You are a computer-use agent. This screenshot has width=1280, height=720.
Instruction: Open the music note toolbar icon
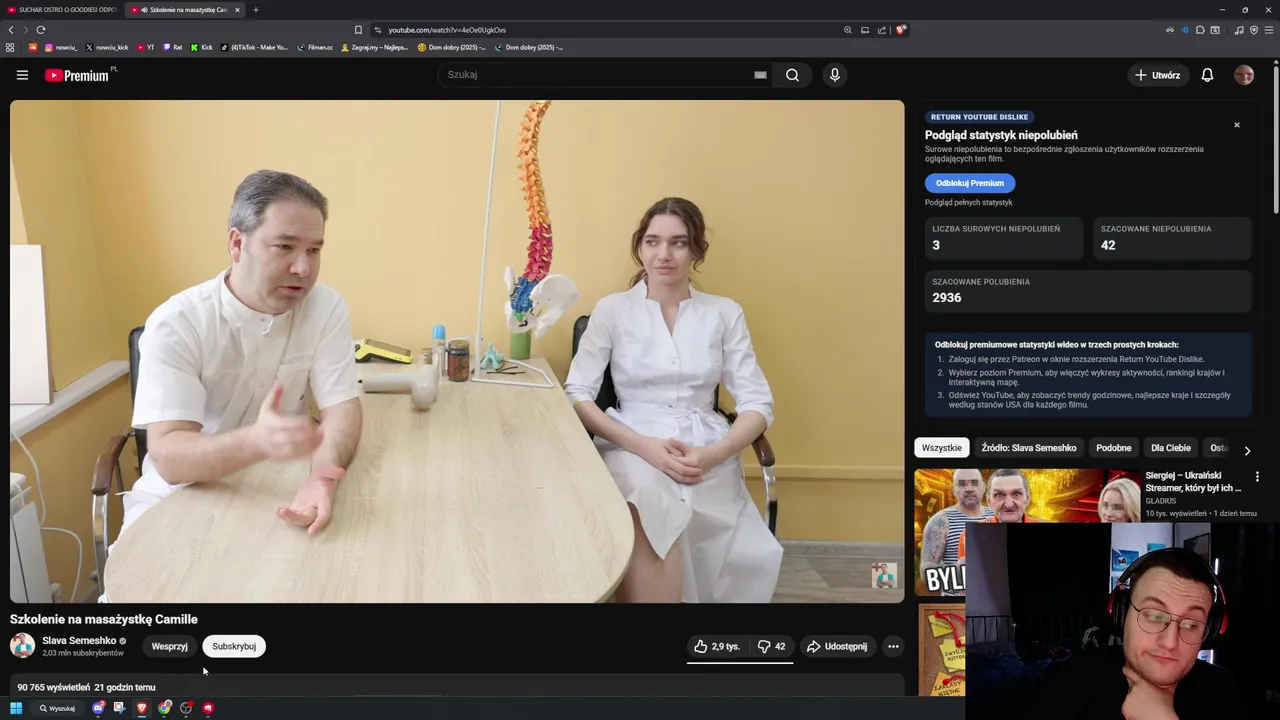pos(1239,30)
